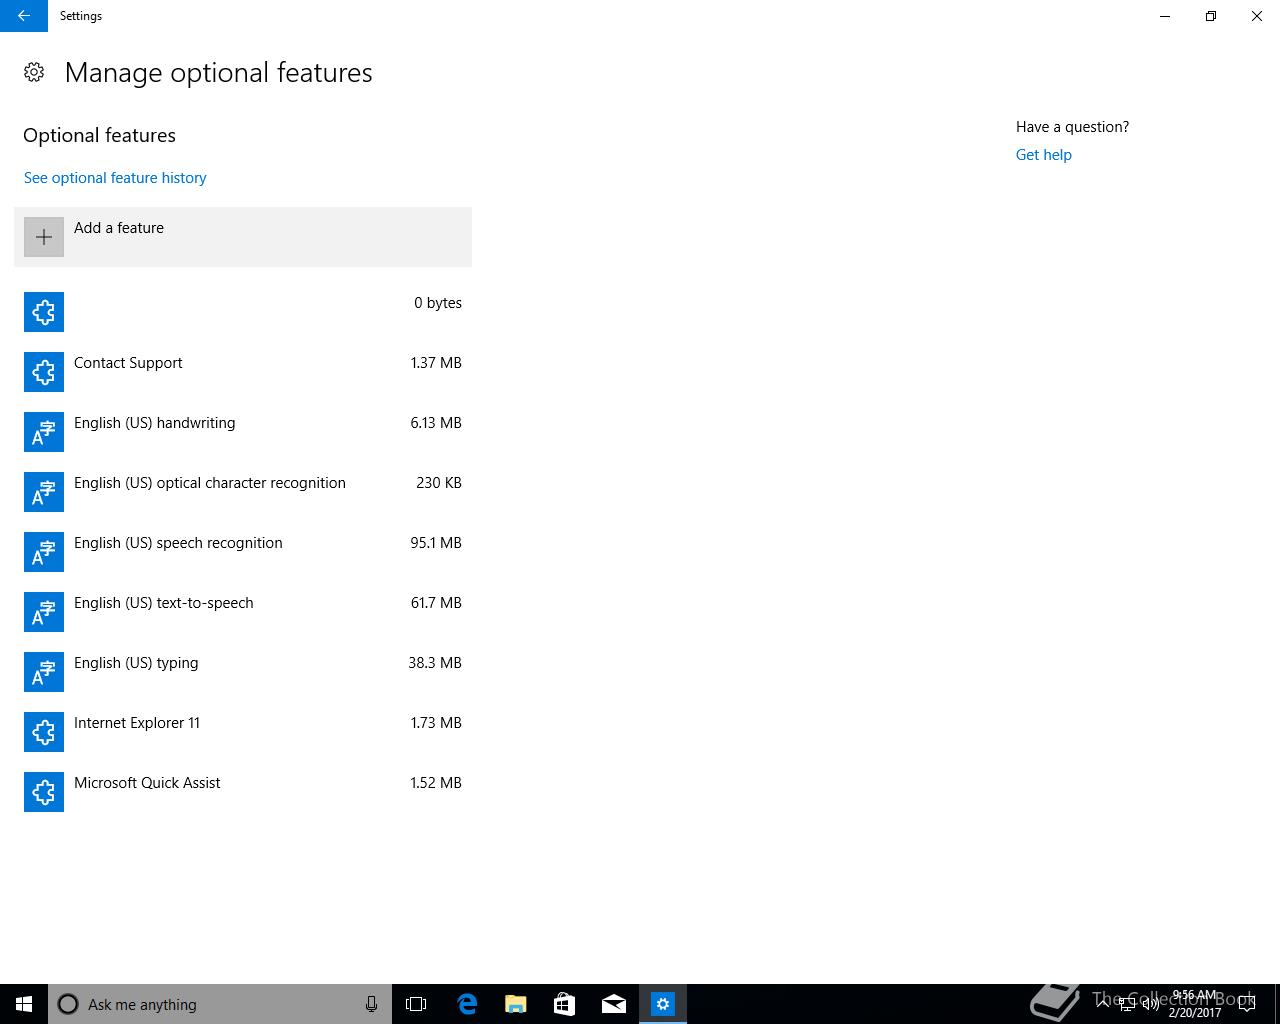Select English (US) speech recognition text
This screenshot has height=1024, width=1280.
click(x=178, y=543)
